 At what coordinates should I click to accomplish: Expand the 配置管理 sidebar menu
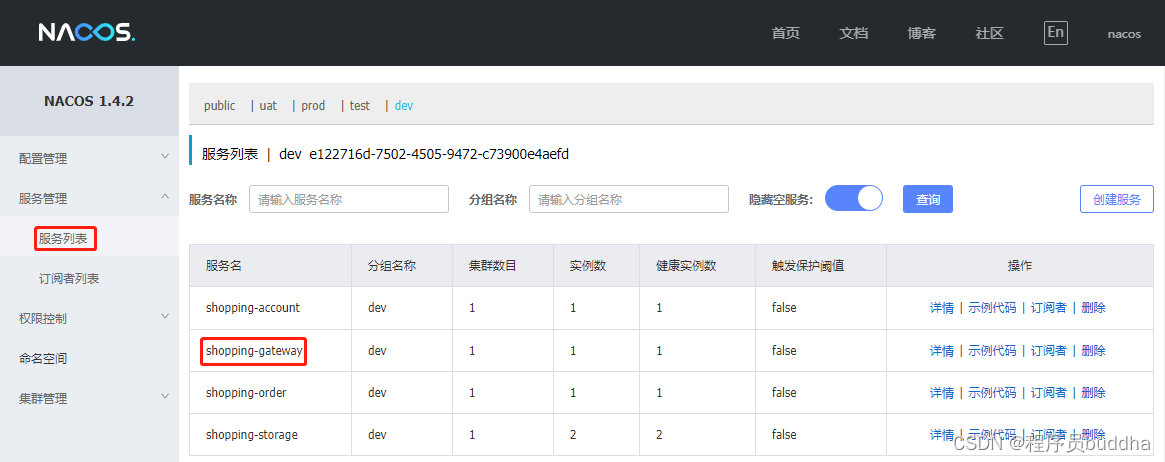[89, 158]
